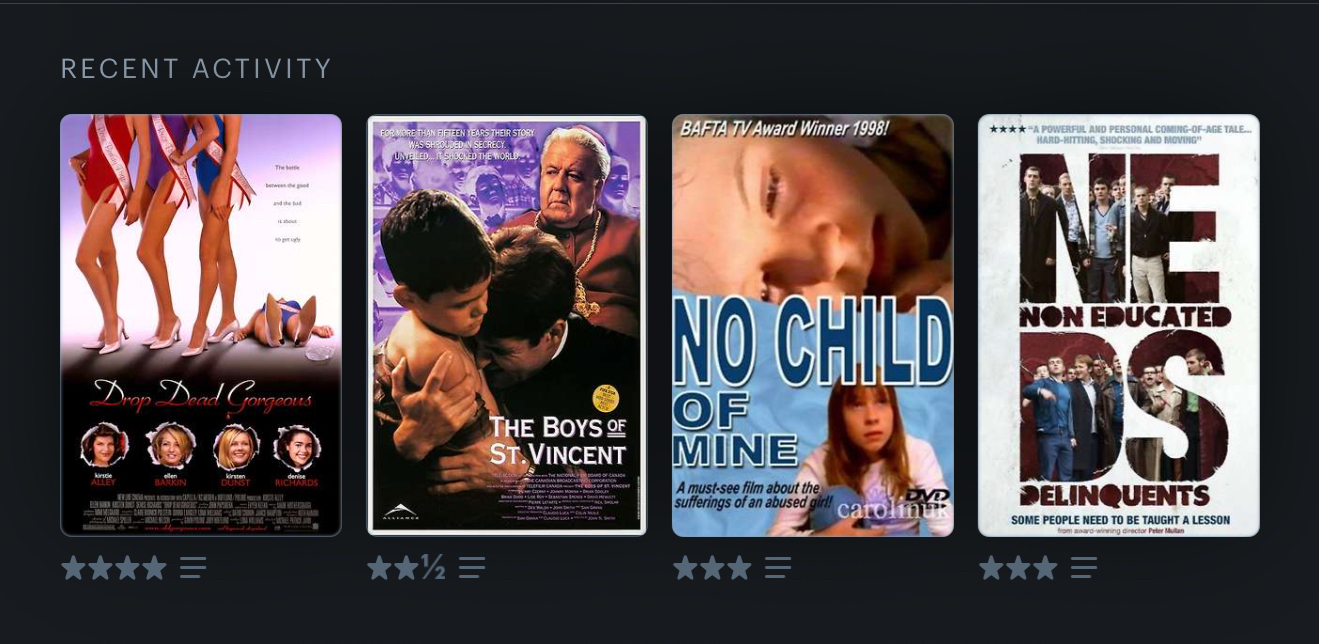
Task: Click the NON EDUCATED text on the NEDS poster
Action: pyautogui.click(x=1125, y=317)
